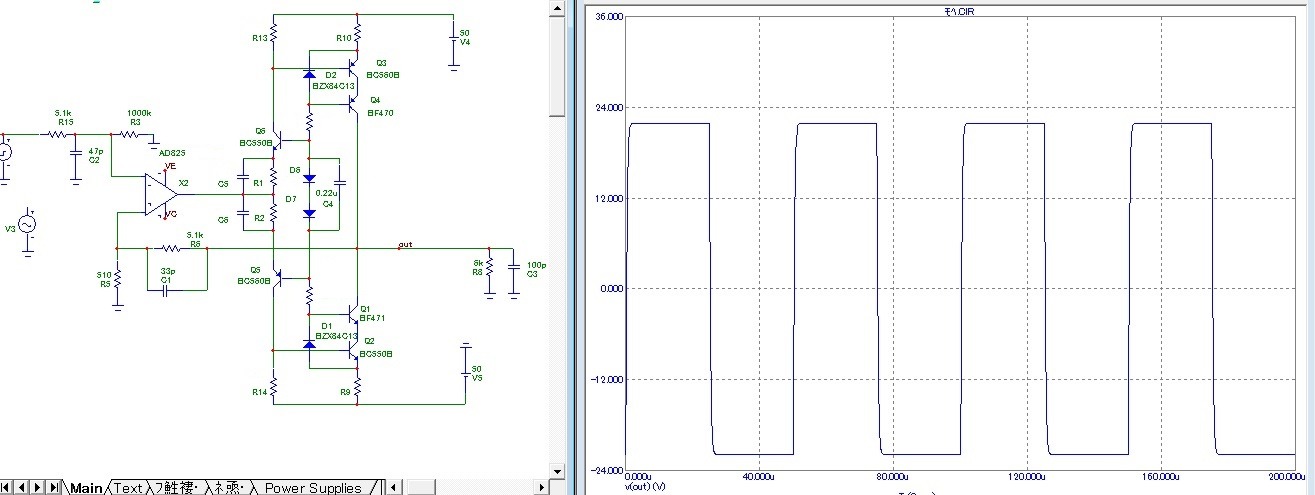Click the 'out' node label
1315x495 pixels.
click(405, 244)
